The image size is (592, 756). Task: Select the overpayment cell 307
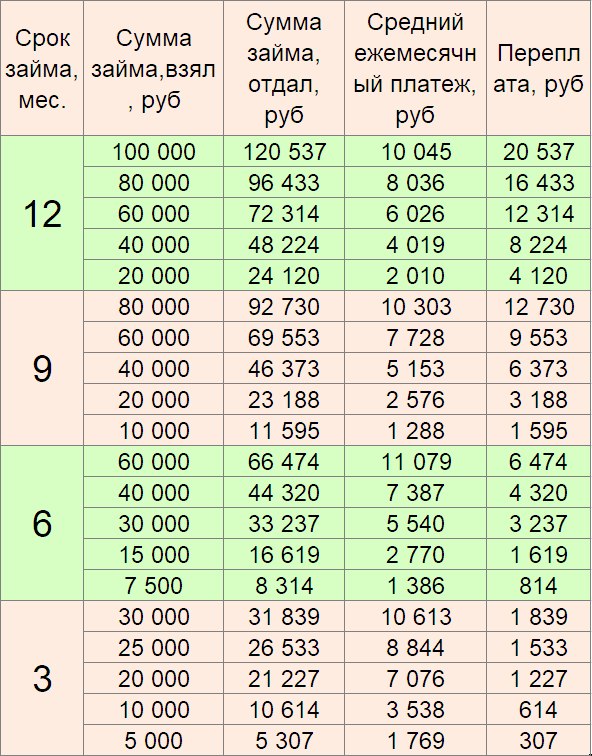pyautogui.click(x=538, y=740)
